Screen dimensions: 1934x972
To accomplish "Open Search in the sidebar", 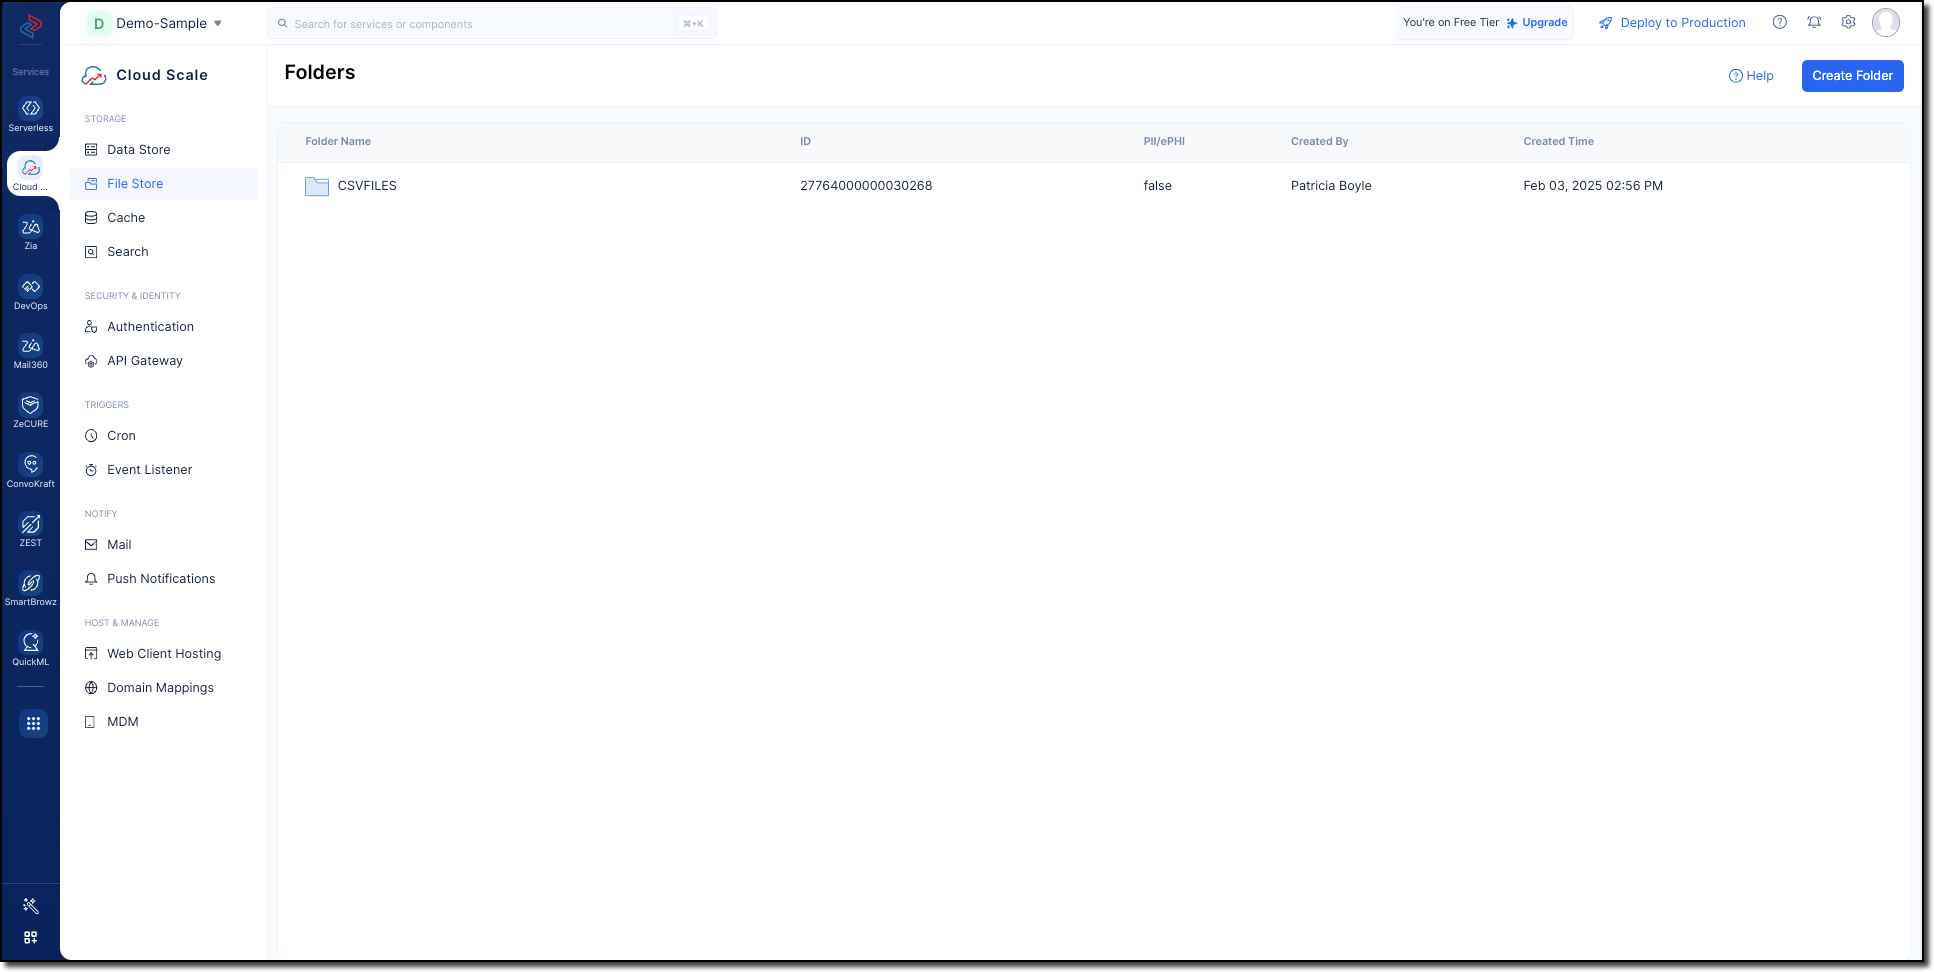I will [163, 252].
